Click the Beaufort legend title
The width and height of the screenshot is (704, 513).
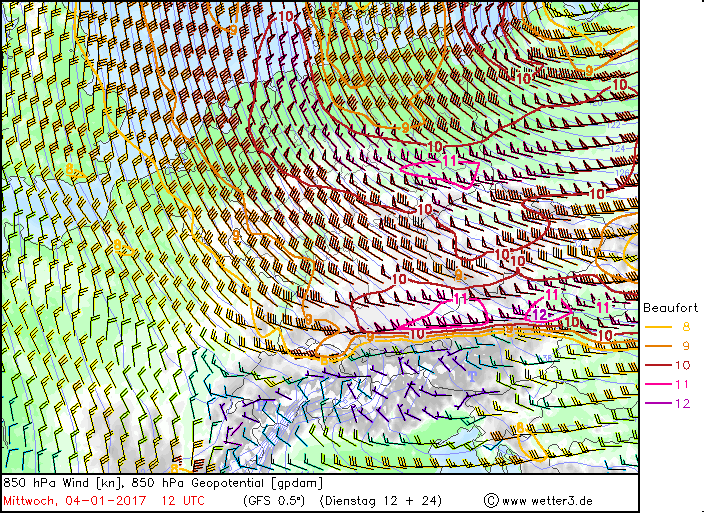point(670,308)
